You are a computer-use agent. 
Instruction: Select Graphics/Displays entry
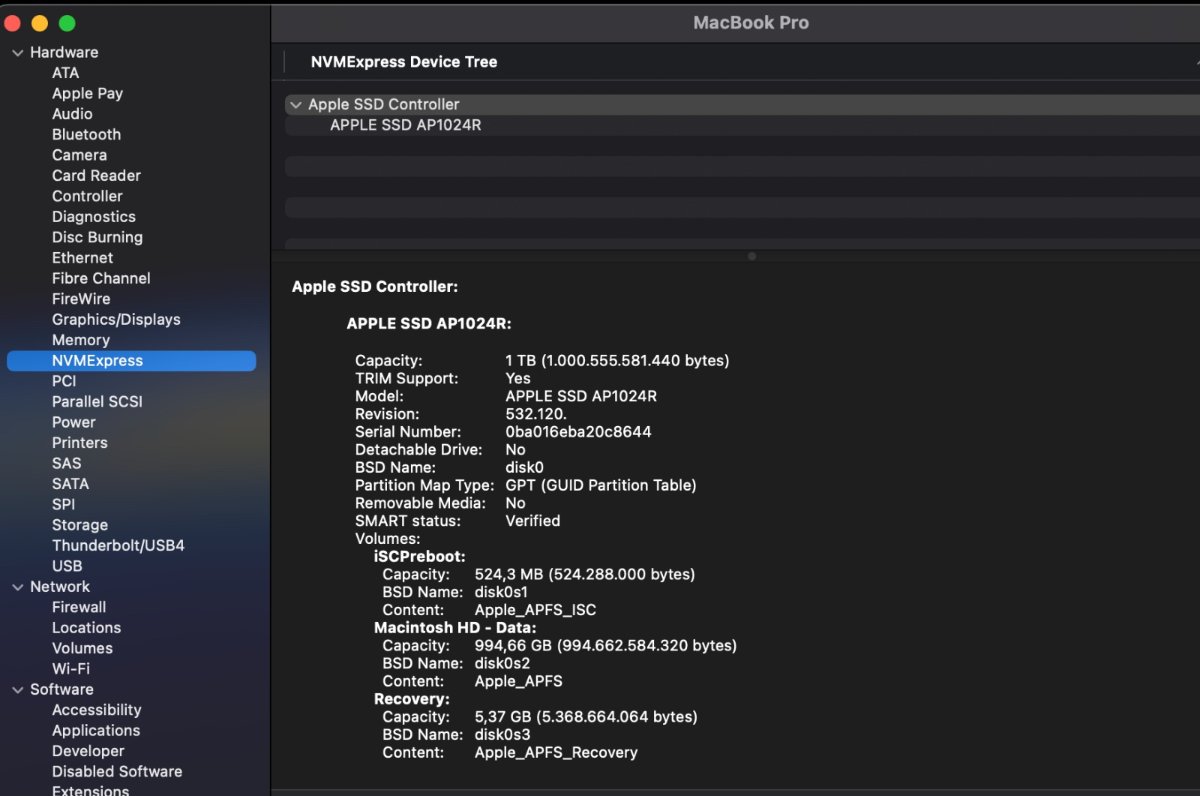pos(116,320)
